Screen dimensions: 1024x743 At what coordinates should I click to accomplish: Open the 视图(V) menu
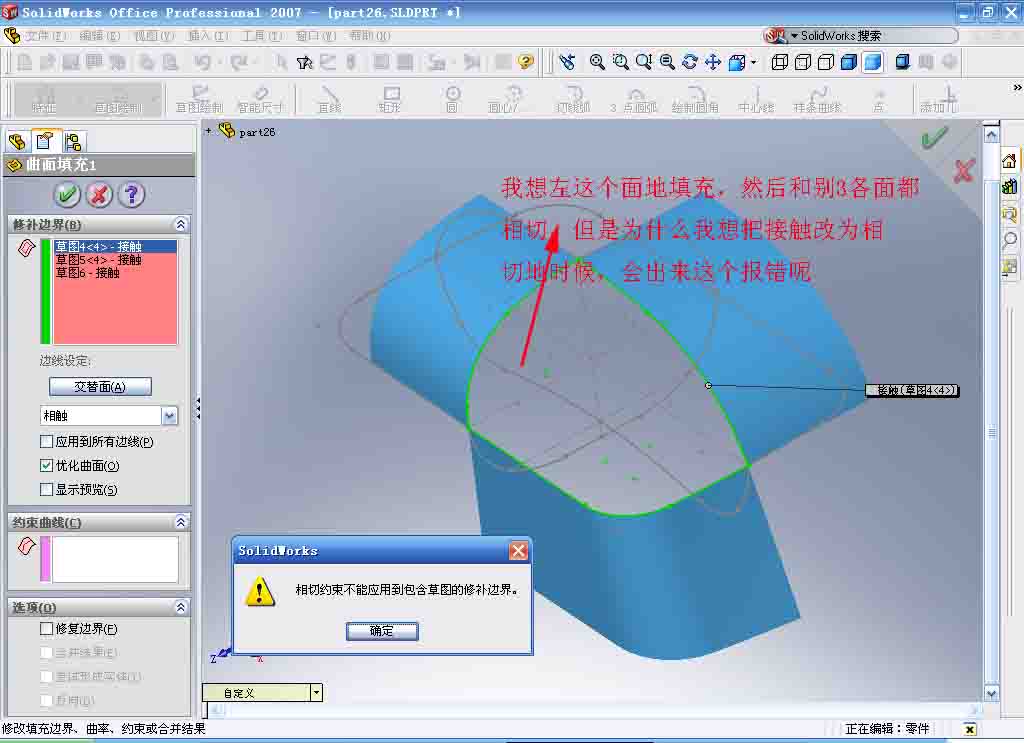coord(154,36)
